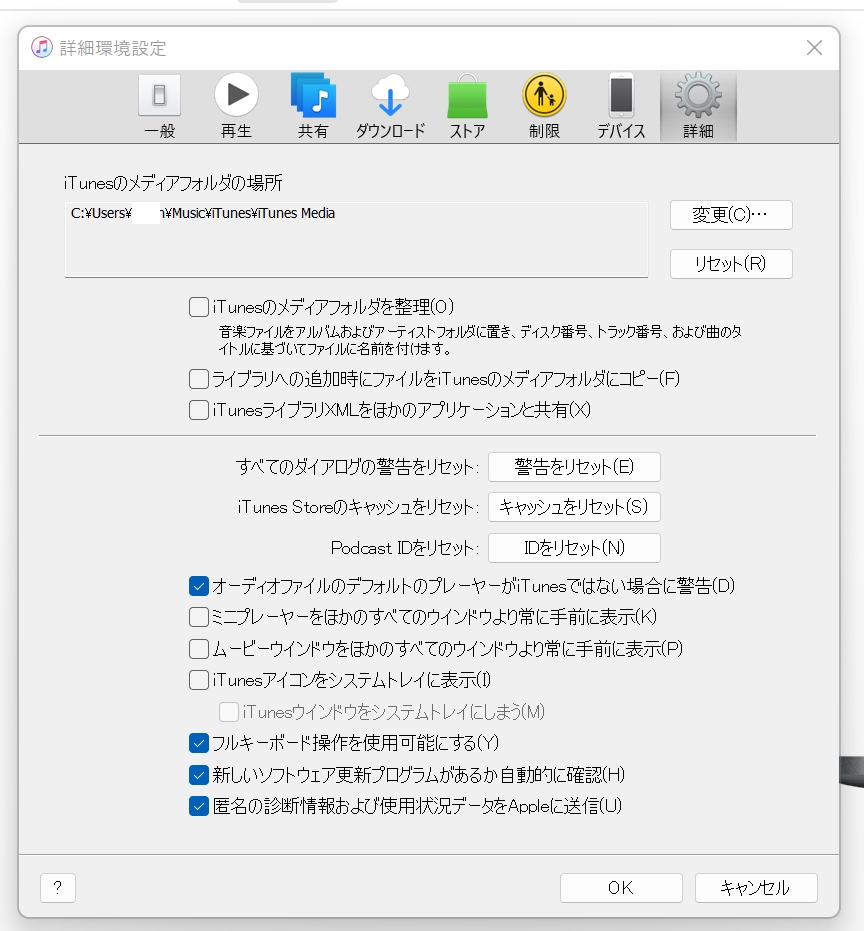Image resolution: width=864 pixels, height=931 pixels.
Task: Open the デバイス (Devices) preferences tab
Action: coord(621,107)
